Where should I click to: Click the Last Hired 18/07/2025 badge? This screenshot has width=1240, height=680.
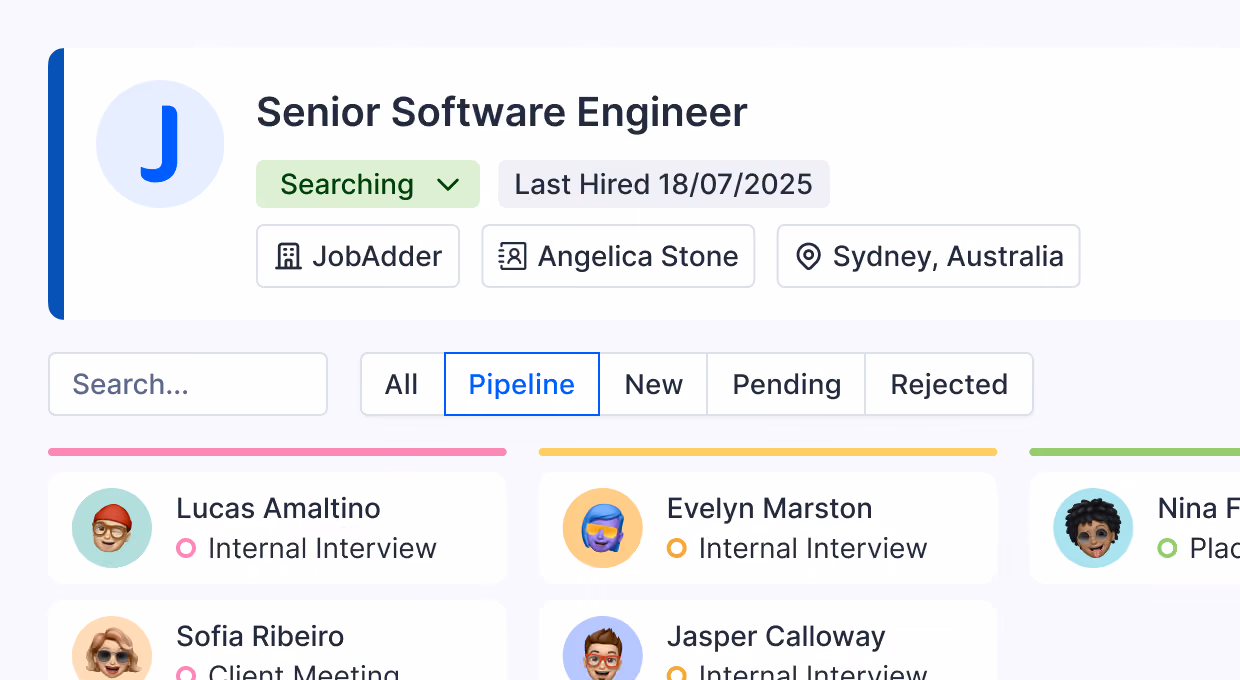664,184
